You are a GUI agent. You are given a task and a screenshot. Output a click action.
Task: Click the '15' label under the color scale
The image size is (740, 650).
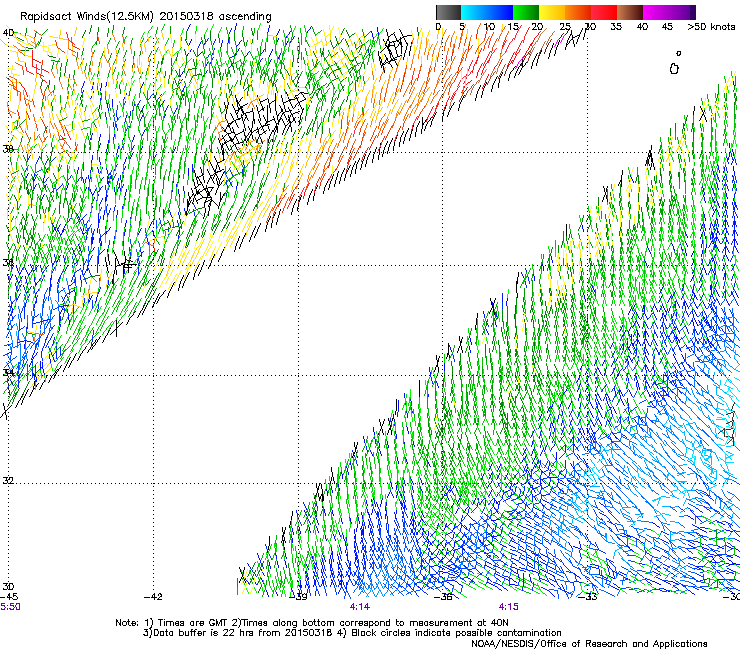513,27
